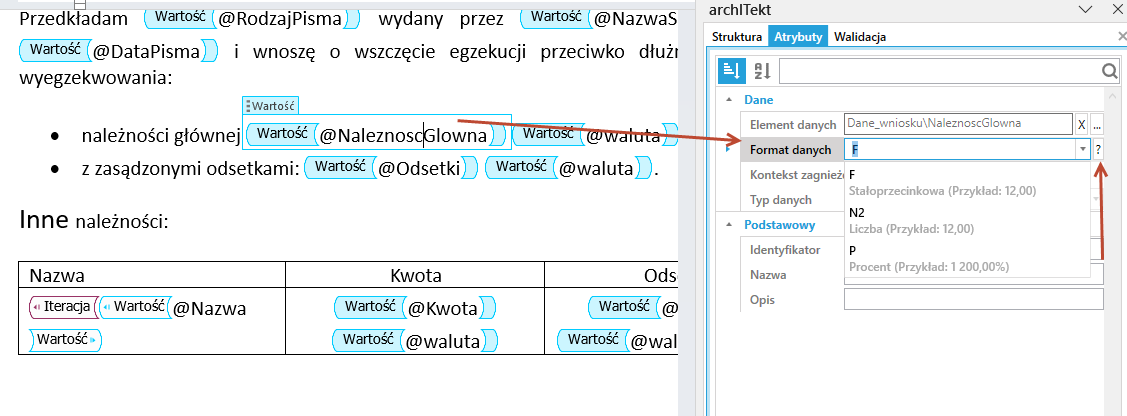
Task: Collapse the Dane section
Action: tap(729, 100)
